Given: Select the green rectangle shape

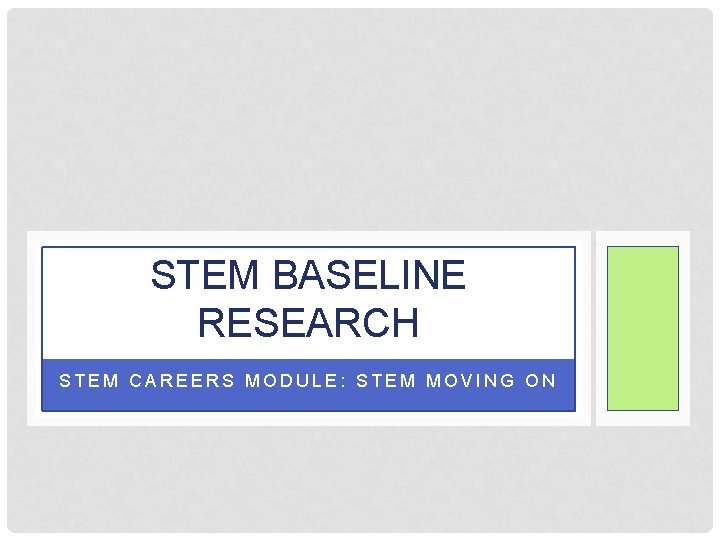Looking at the screenshot, I should tap(643, 328).
